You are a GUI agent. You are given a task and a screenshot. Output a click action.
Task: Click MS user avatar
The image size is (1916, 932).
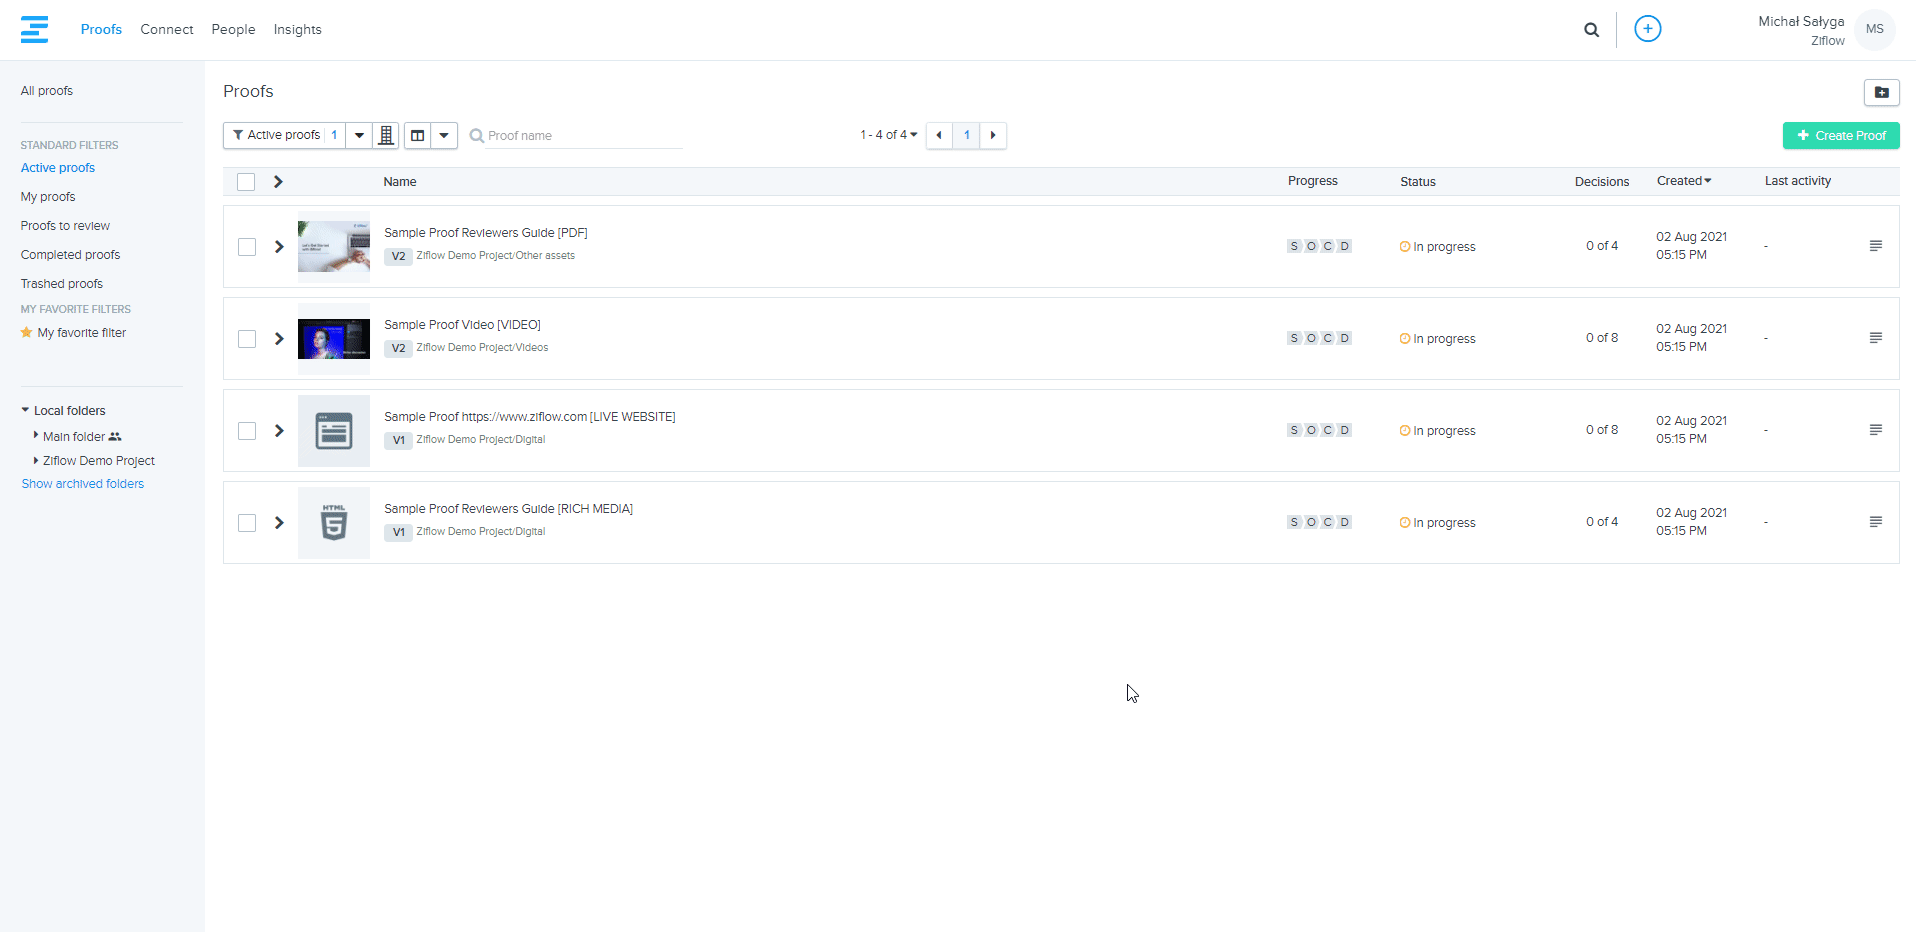[1874, 29]
